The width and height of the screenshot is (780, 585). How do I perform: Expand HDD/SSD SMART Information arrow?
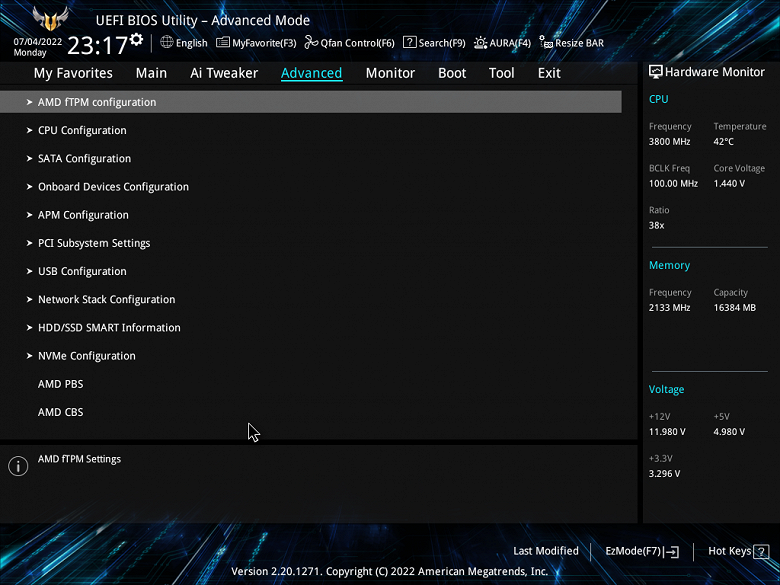29,328
